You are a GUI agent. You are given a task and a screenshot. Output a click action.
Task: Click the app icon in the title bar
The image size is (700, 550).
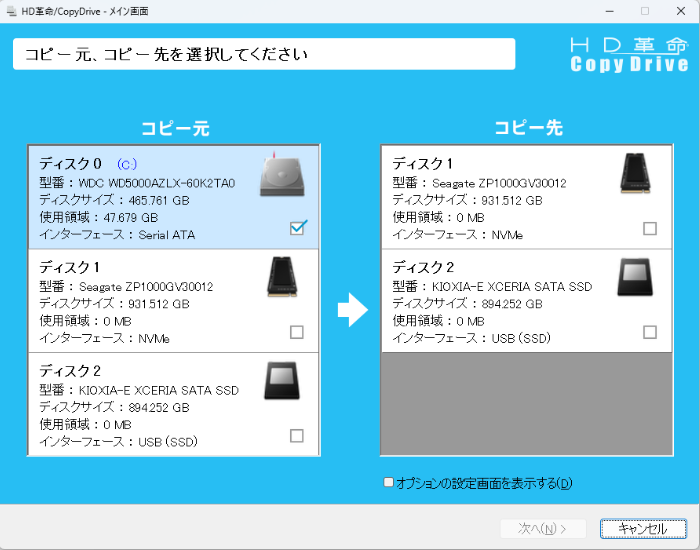click(10, 10)
